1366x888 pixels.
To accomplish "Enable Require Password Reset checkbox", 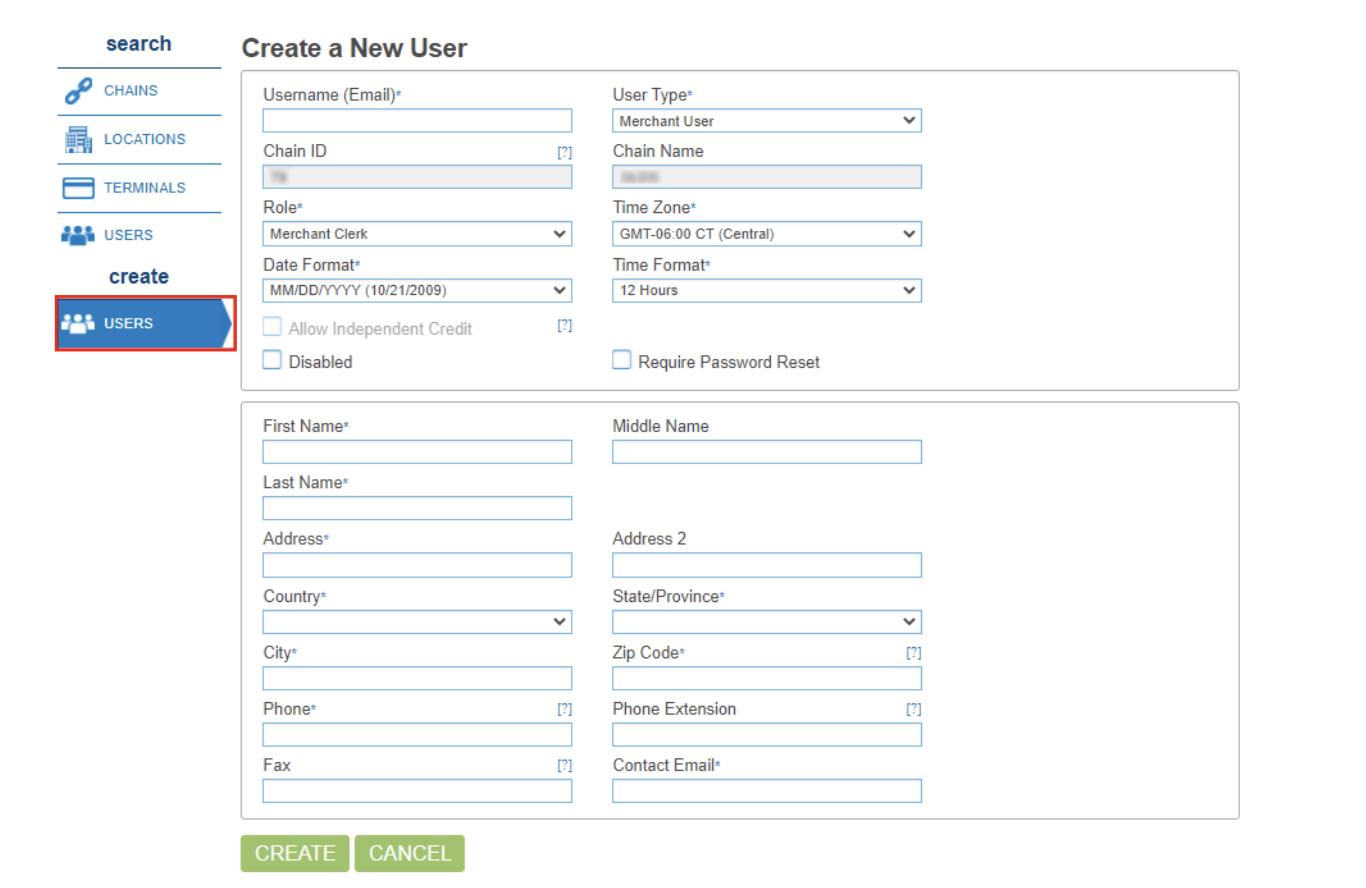I will coord(621,361).
